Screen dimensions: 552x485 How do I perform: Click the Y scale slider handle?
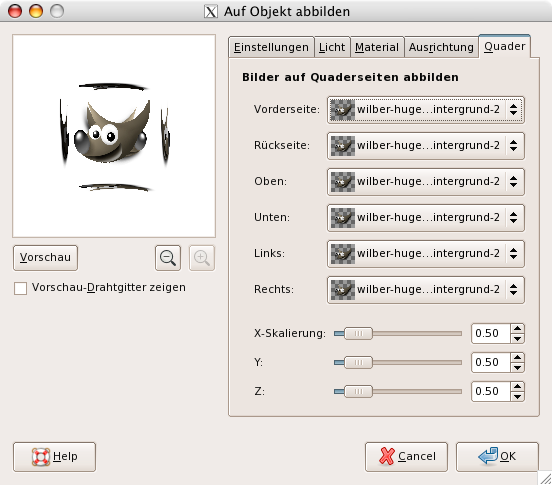click(x=358, y=362)
